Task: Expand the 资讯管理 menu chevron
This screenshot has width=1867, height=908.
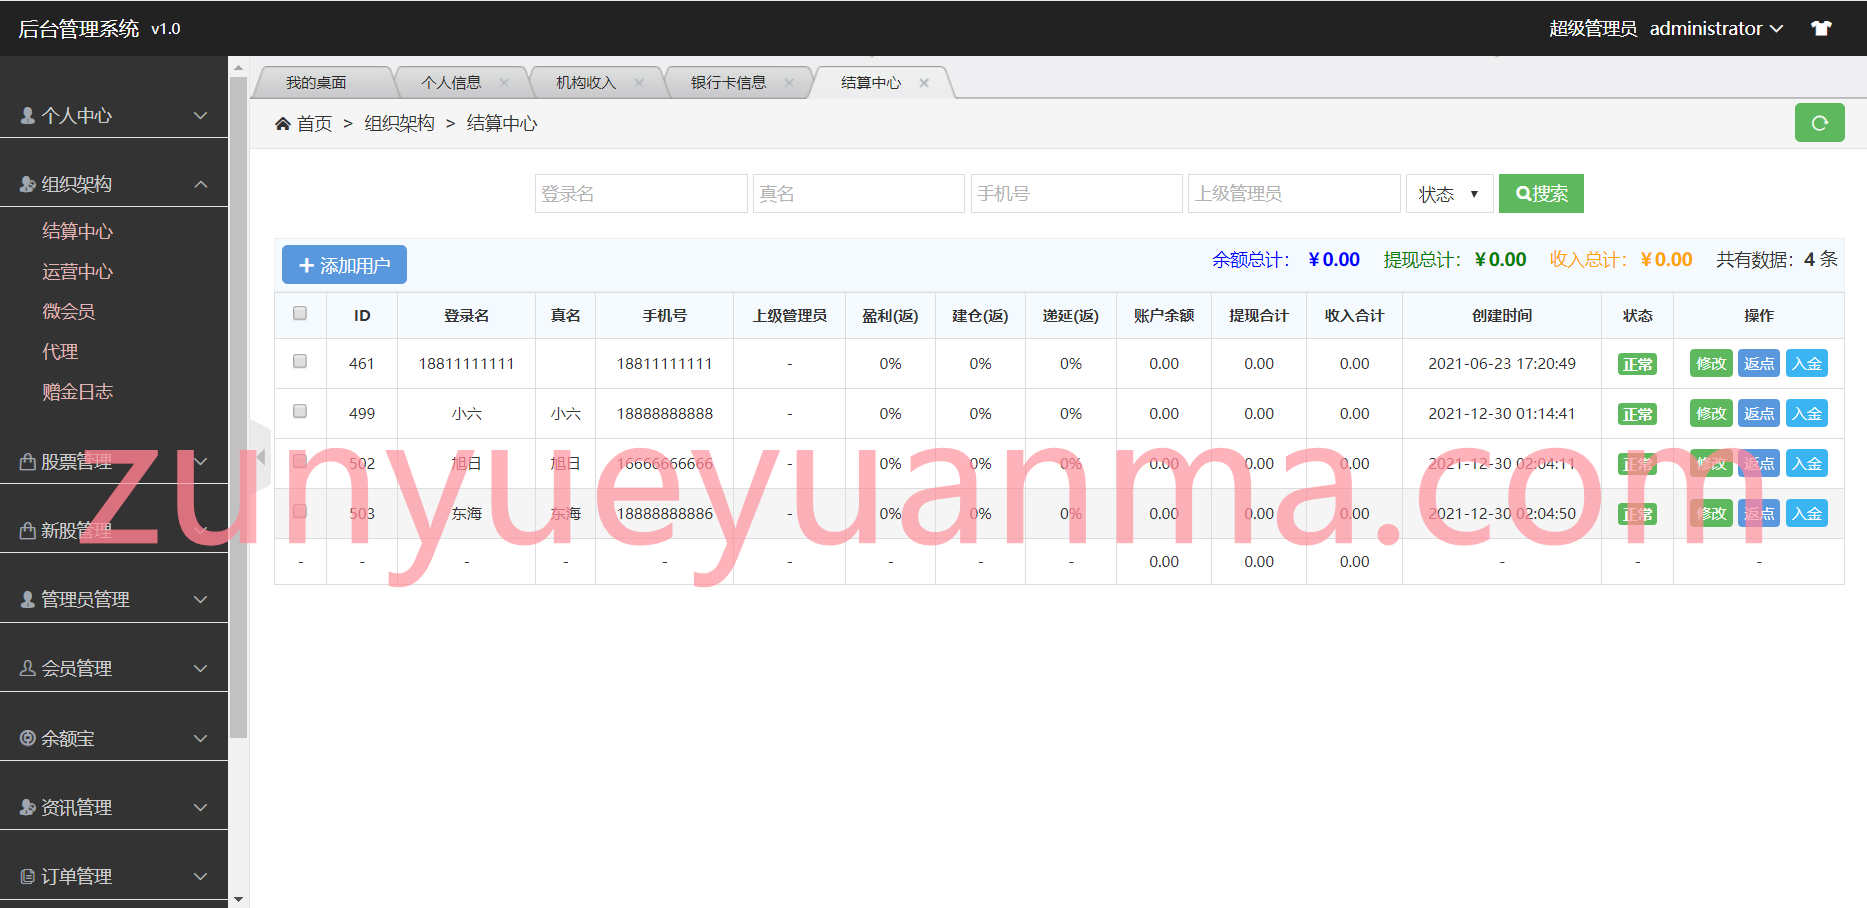Action: click(201, 807)
